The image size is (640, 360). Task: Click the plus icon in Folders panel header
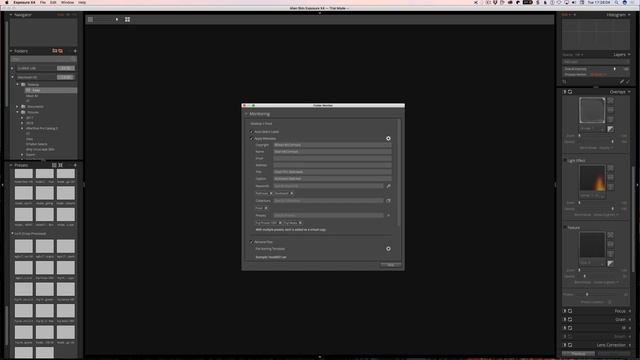click(75, 51)
